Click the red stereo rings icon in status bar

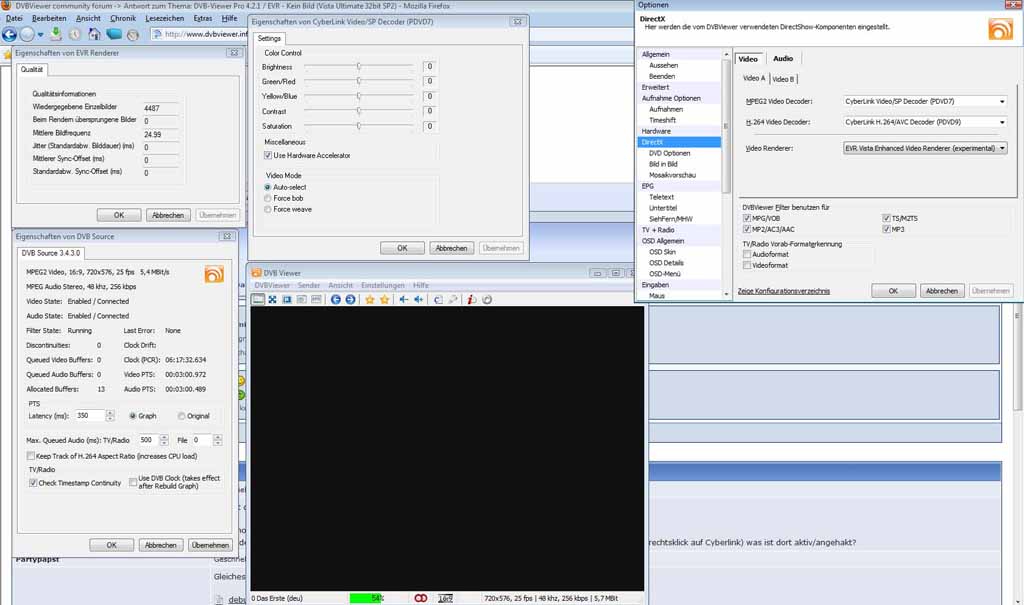pyautogui.click(x=421, y=598)
